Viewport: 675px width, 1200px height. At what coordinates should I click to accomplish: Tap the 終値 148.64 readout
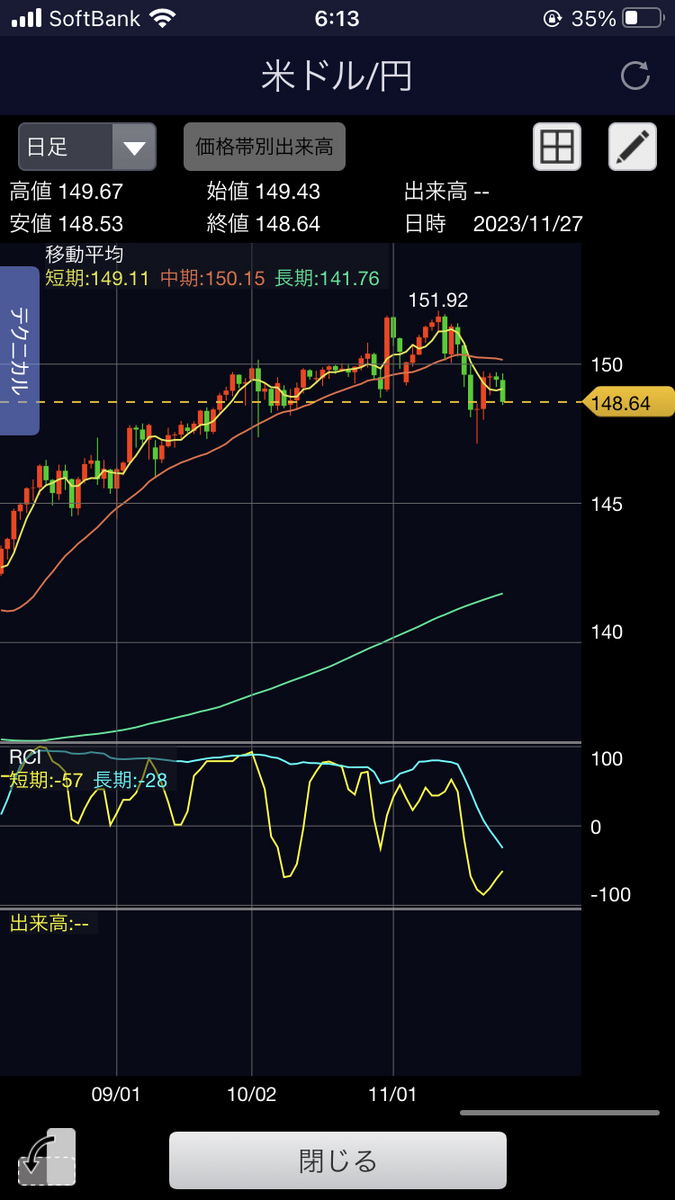[x=264, y=224]
